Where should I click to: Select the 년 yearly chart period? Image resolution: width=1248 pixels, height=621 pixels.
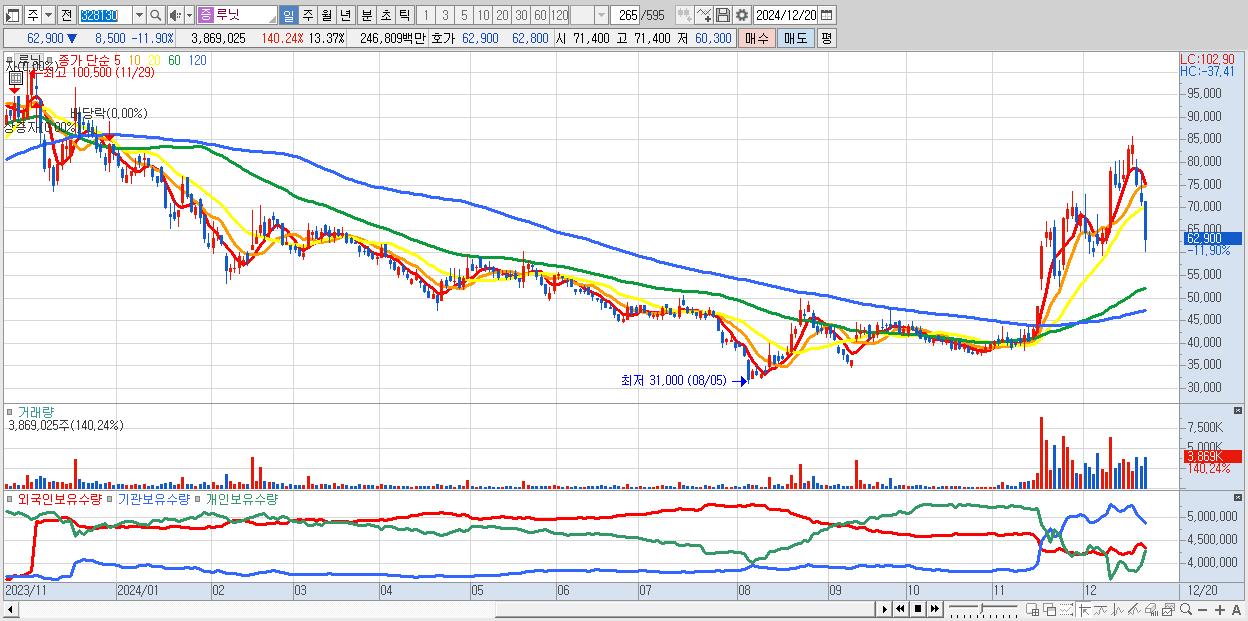tap(345, 16)
